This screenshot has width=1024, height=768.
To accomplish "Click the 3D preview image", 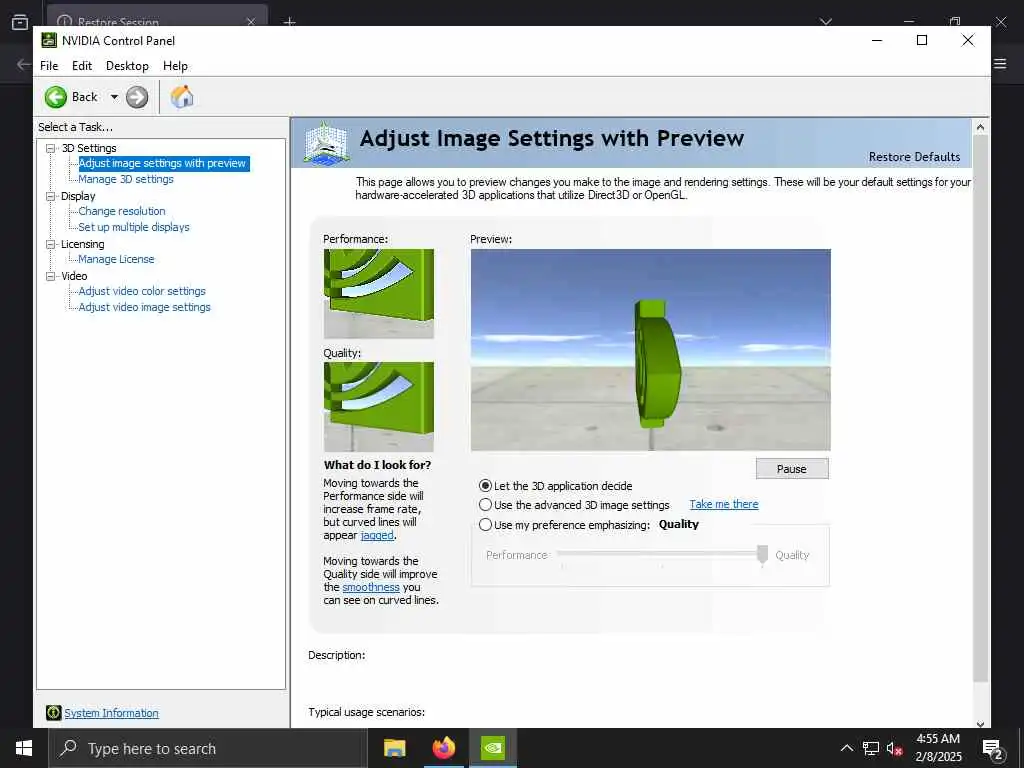I will click(650, 350).
